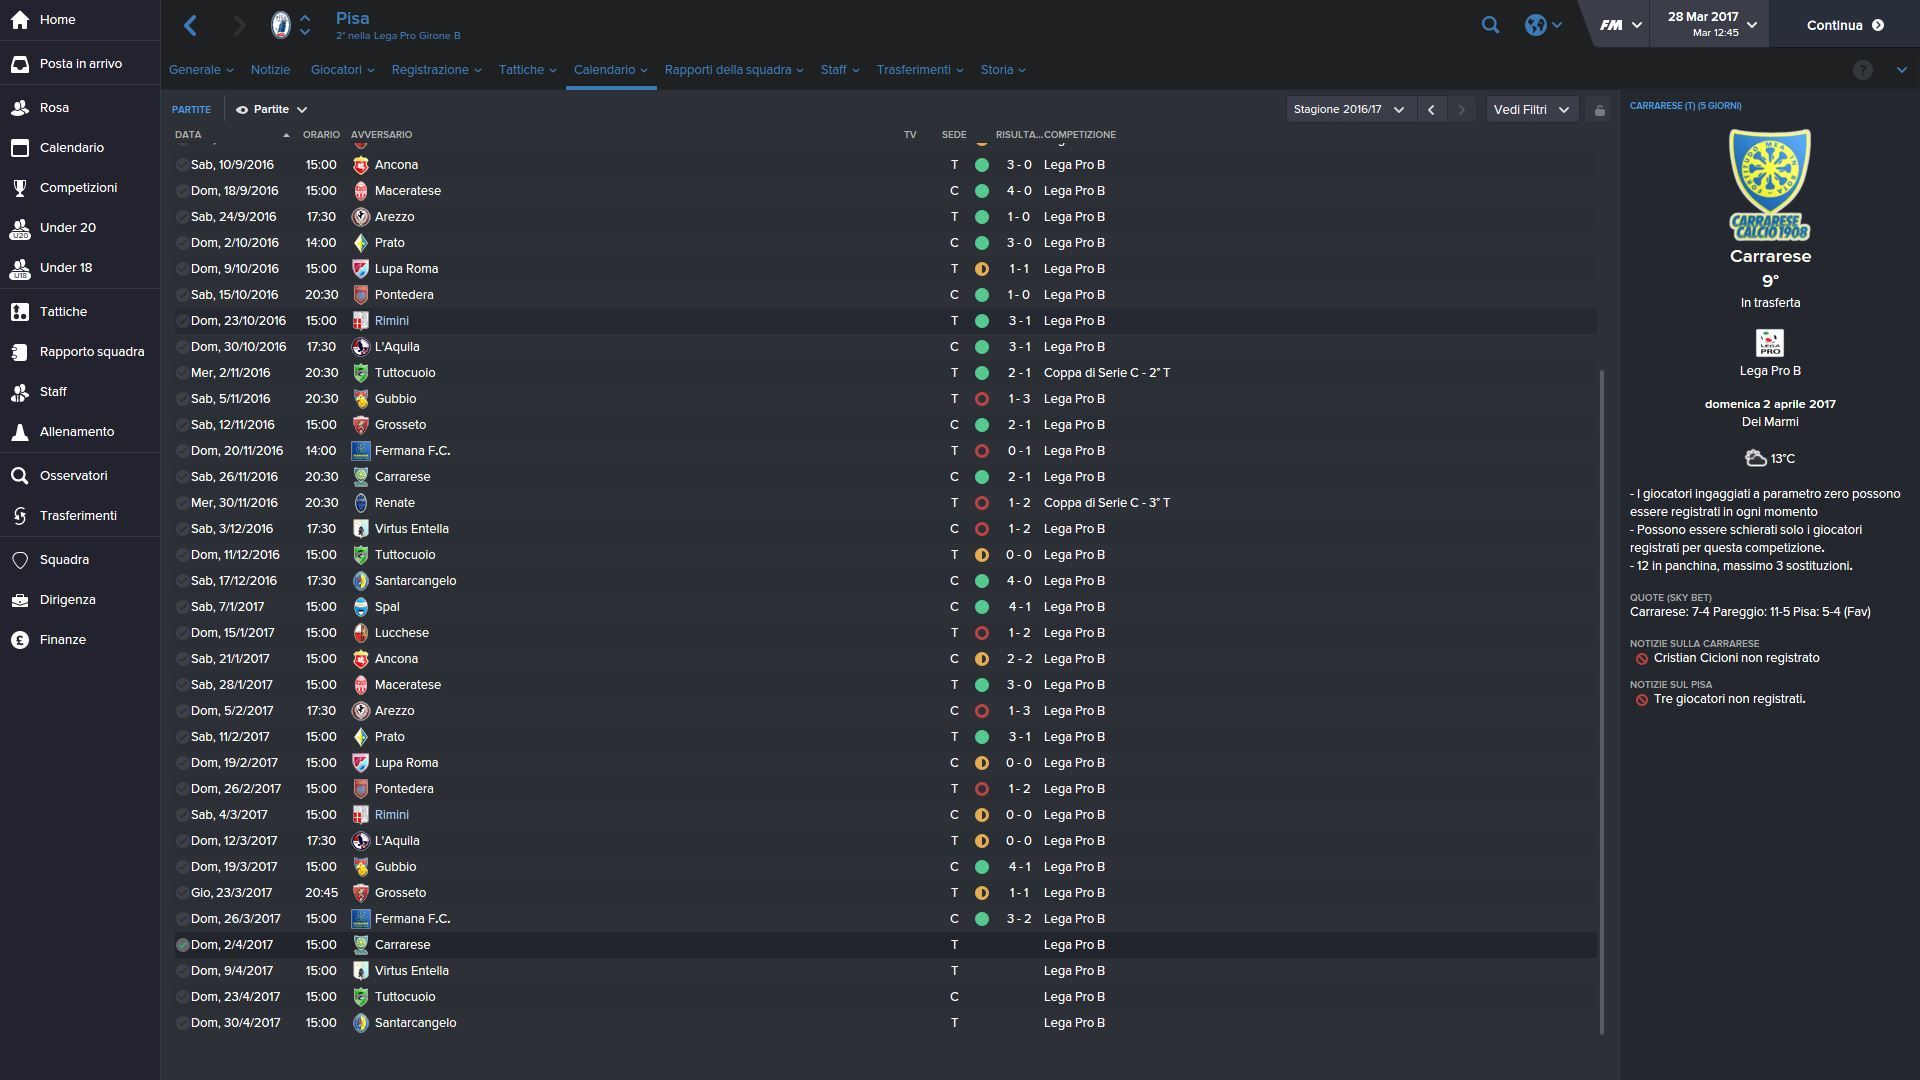Click the Carrarese club crest
This screenshot has width=1920, height=1080.
[1769, 184]
